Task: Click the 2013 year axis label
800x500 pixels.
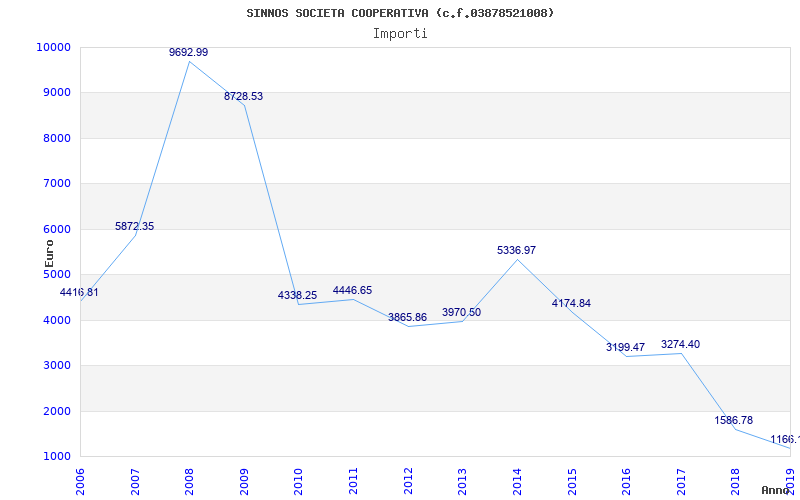Action: [463, 482]
